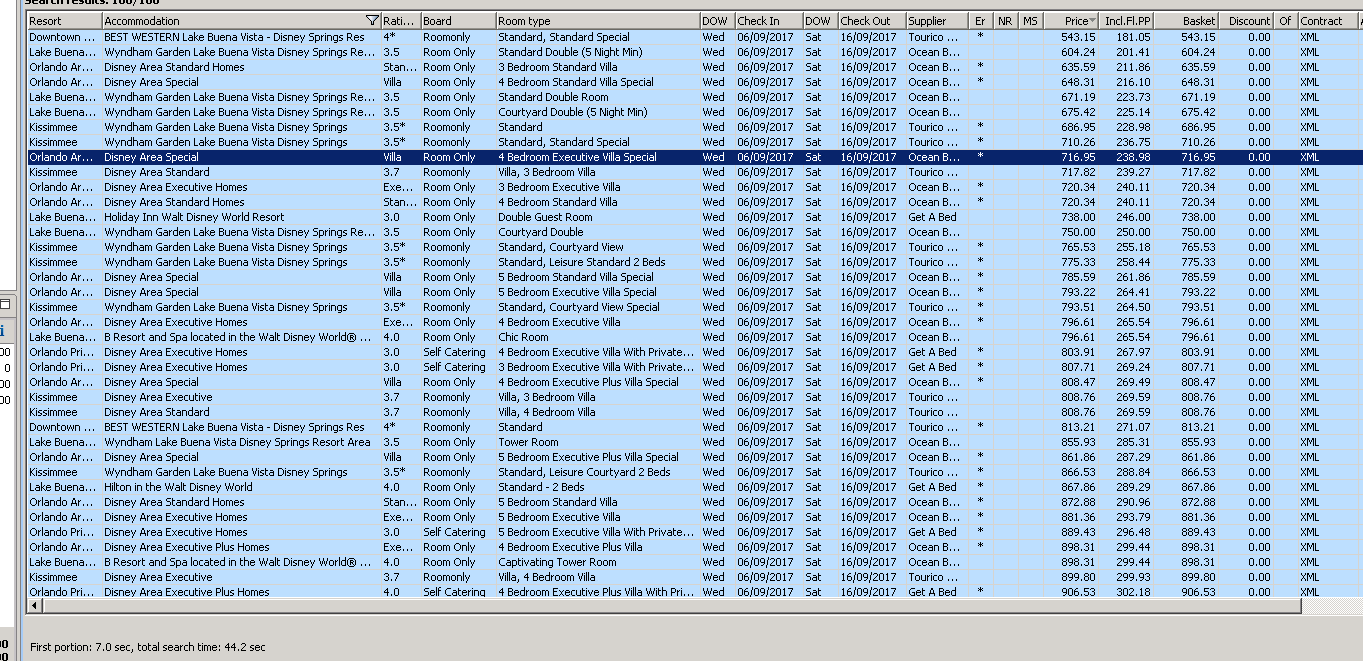Click 5 Bedroom Standard Villa Special cell
Viewport: 1363px width, 661px height.
coord(576,277)
